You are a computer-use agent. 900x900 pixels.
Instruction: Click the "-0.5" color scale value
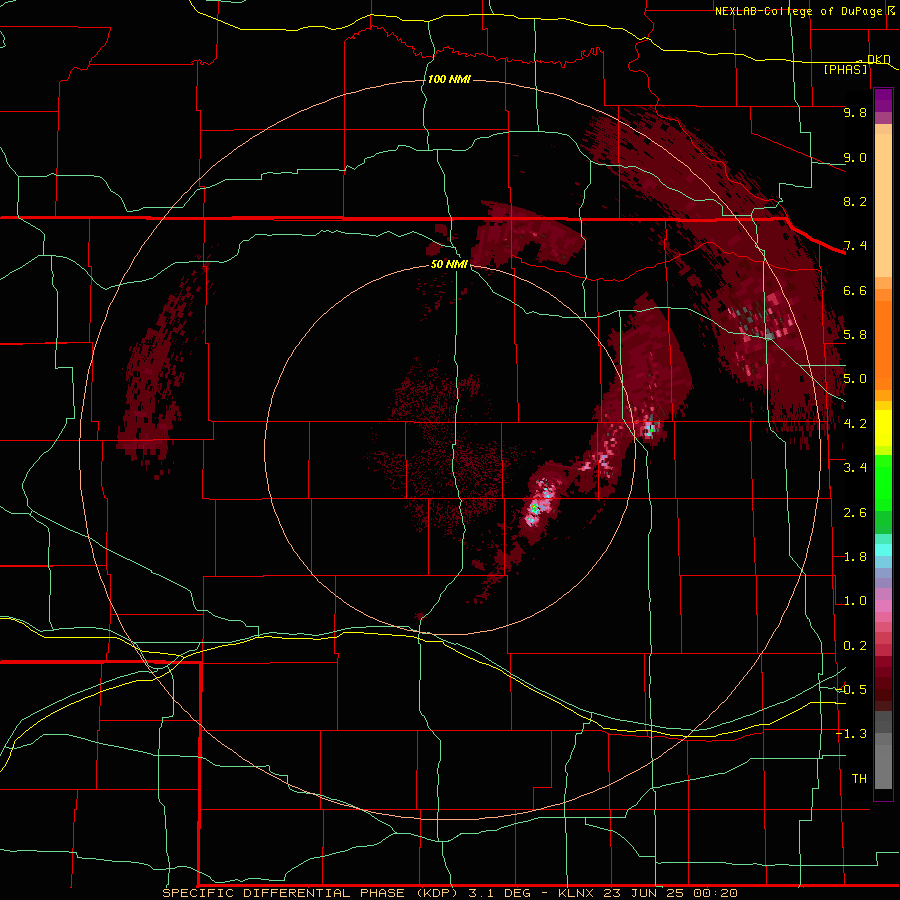pos(851,690)
